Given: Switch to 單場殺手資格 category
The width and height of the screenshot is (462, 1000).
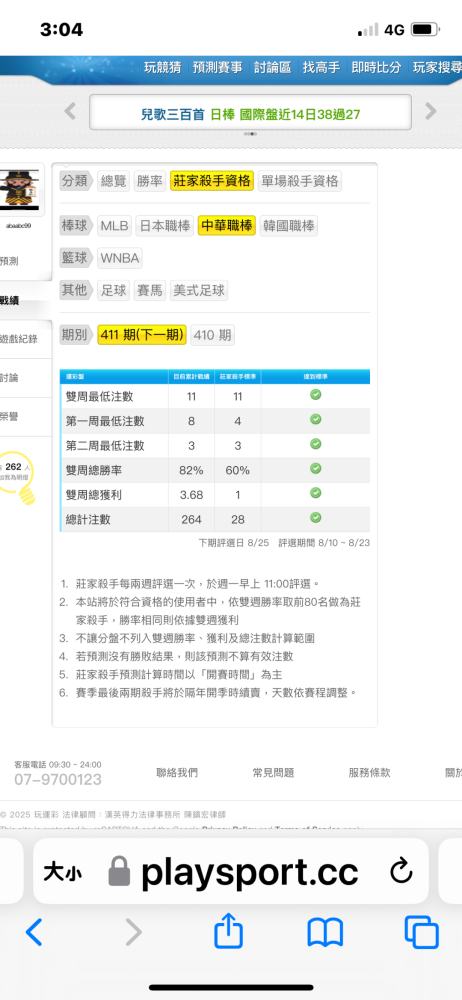Looking at the screenshot, I should [x=300, y=181].
